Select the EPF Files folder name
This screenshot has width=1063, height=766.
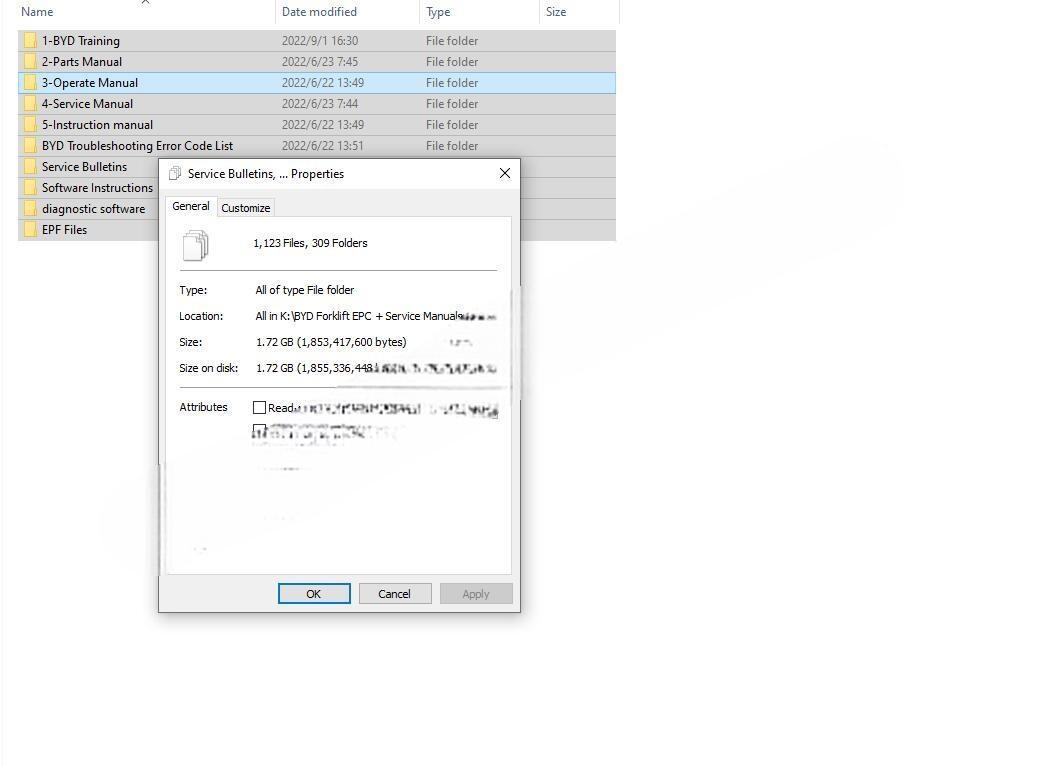64,230
